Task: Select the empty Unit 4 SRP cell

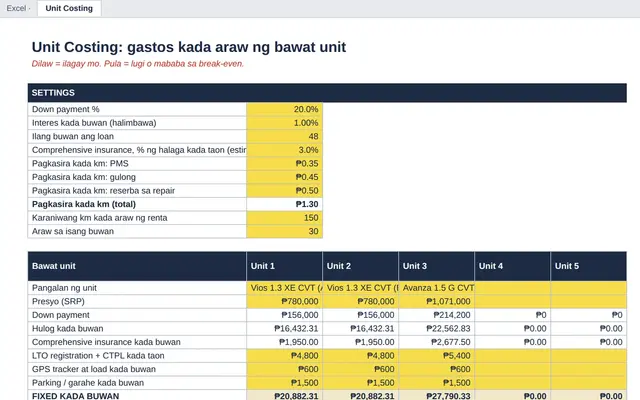Action: click(x=513, y=301)
